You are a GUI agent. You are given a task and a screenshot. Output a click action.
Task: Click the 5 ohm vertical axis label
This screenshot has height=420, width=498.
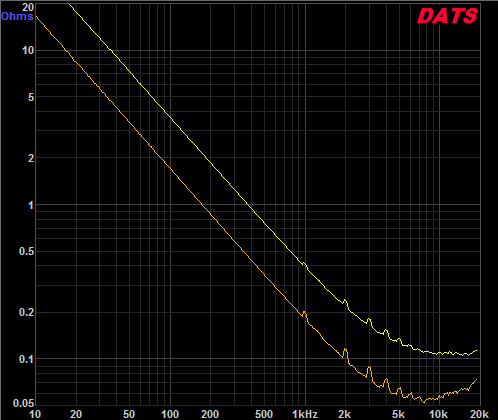[x=31, y=98]
